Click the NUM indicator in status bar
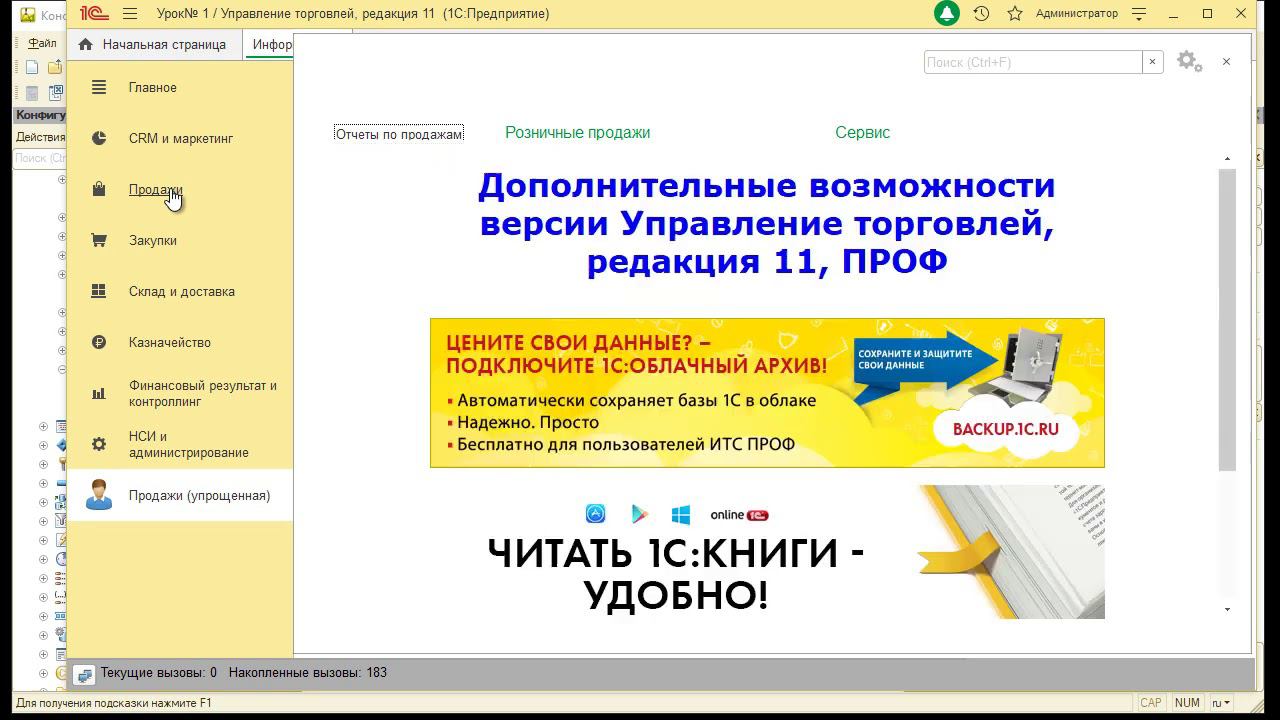Image resolution: width=1280 pixels, height=720 pixels. (x=1187, y=703)
